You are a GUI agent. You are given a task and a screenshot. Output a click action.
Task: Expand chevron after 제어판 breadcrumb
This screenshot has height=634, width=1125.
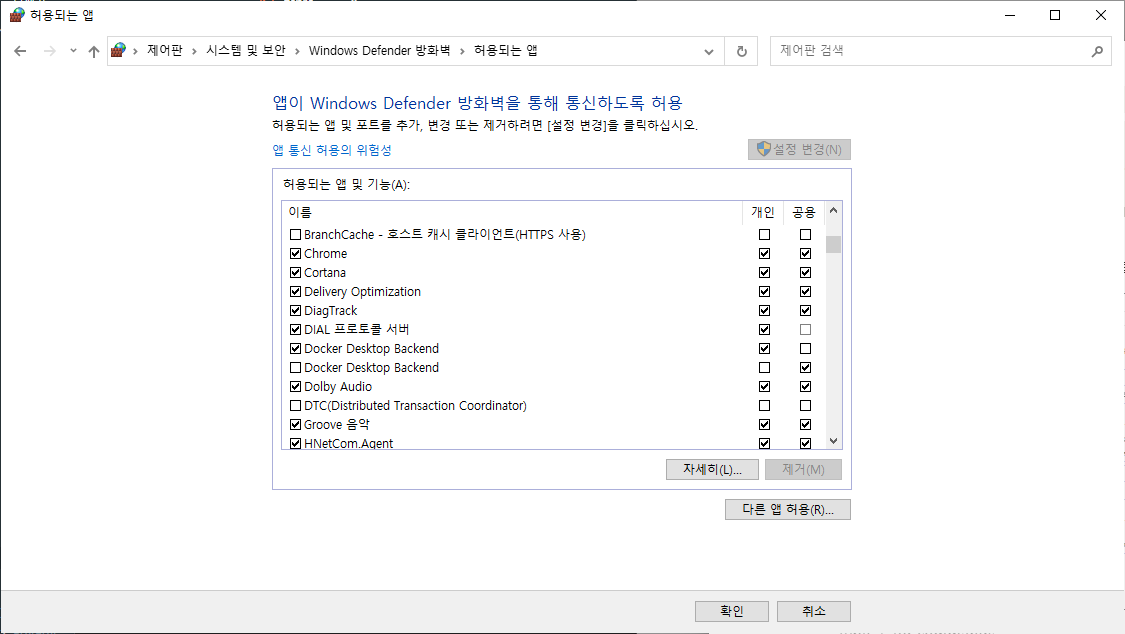[194, 51]
